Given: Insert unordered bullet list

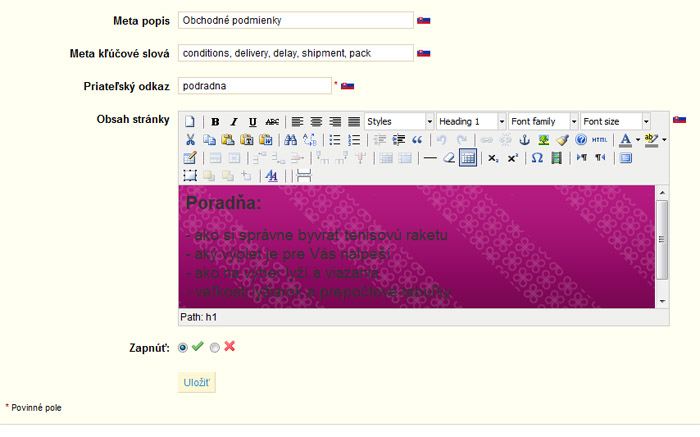Looking at the screenshot, I should click(x=335, y=140).
